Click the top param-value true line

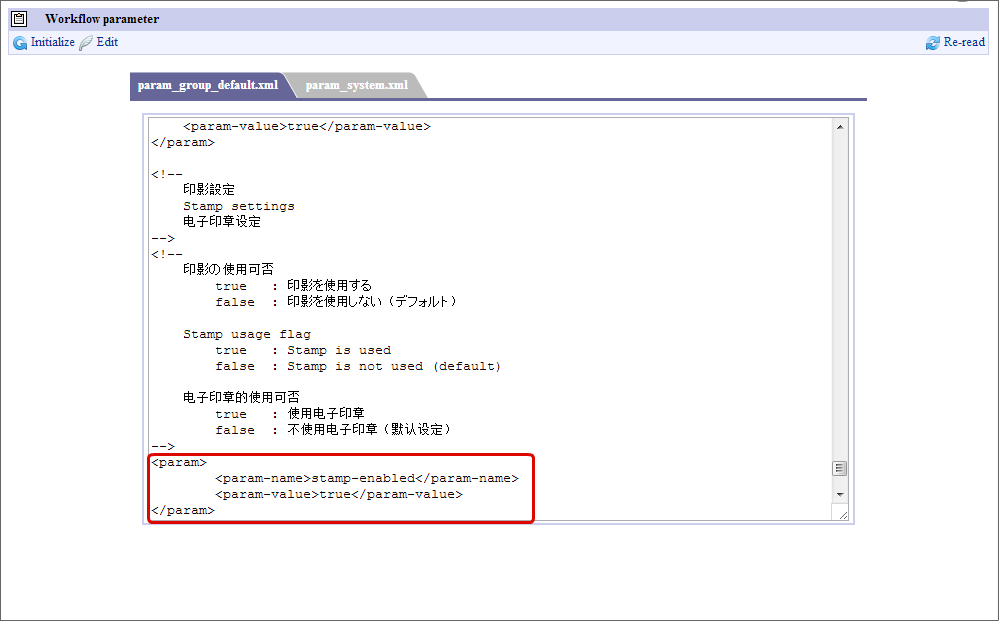(x=307, y=126)
